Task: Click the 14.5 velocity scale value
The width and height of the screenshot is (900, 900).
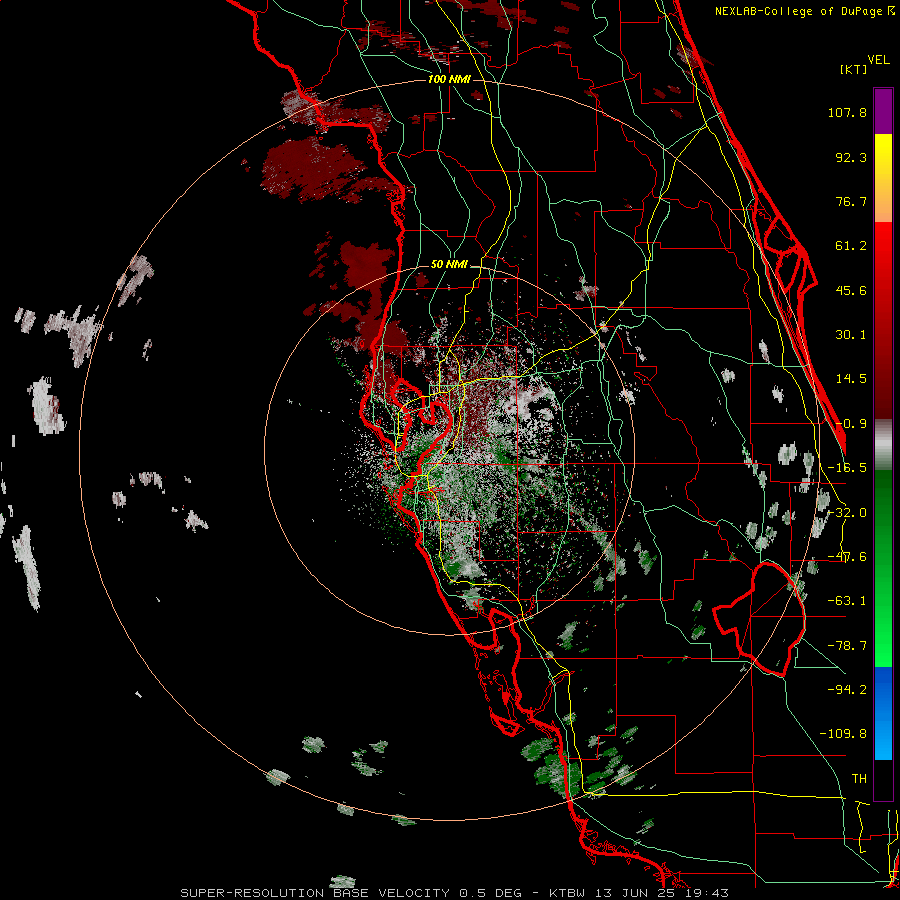Action: pyautogui.click(x=851, y=379)
